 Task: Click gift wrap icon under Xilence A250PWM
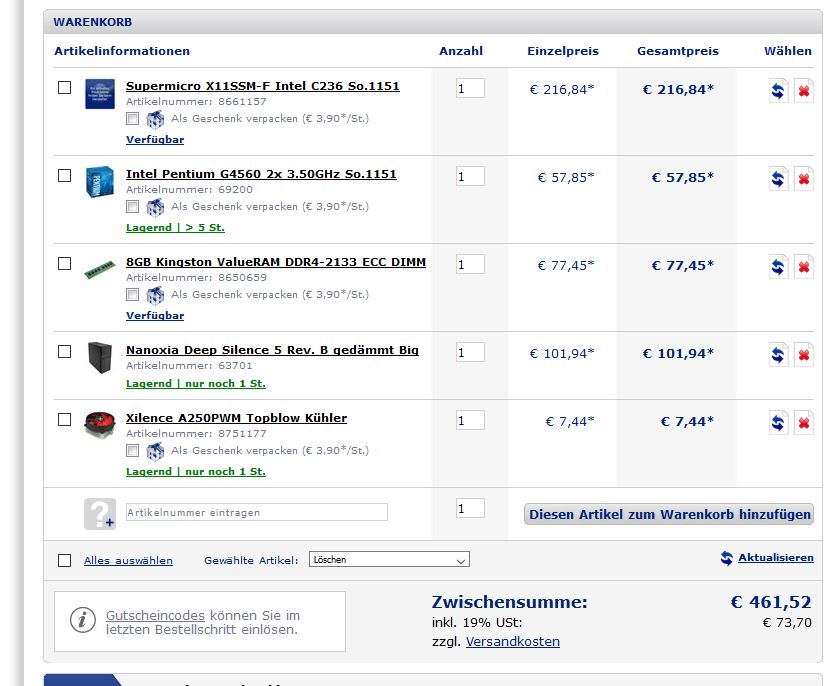(x=155, y=451)
